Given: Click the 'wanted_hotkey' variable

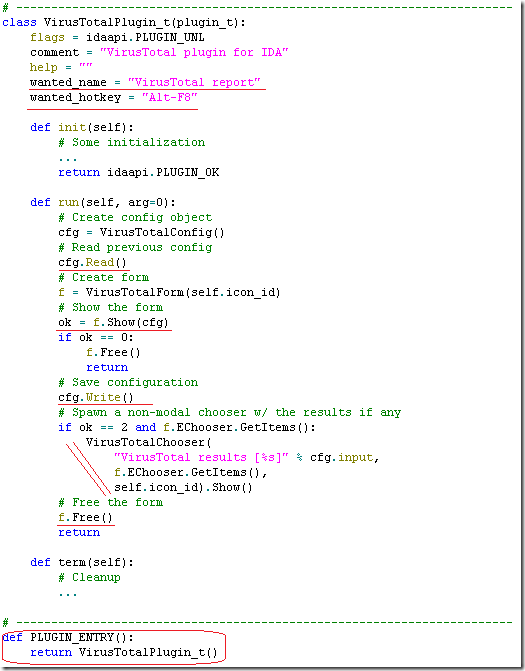Looking at the screenshot, I should click(75, 98).
